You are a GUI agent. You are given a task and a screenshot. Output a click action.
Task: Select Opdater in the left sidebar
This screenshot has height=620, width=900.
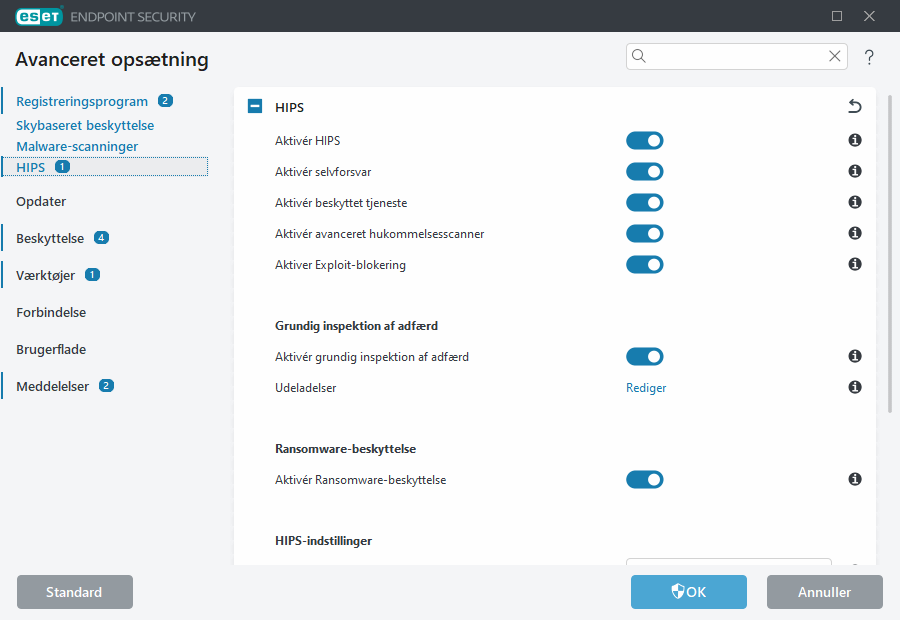tap(41, 201)
